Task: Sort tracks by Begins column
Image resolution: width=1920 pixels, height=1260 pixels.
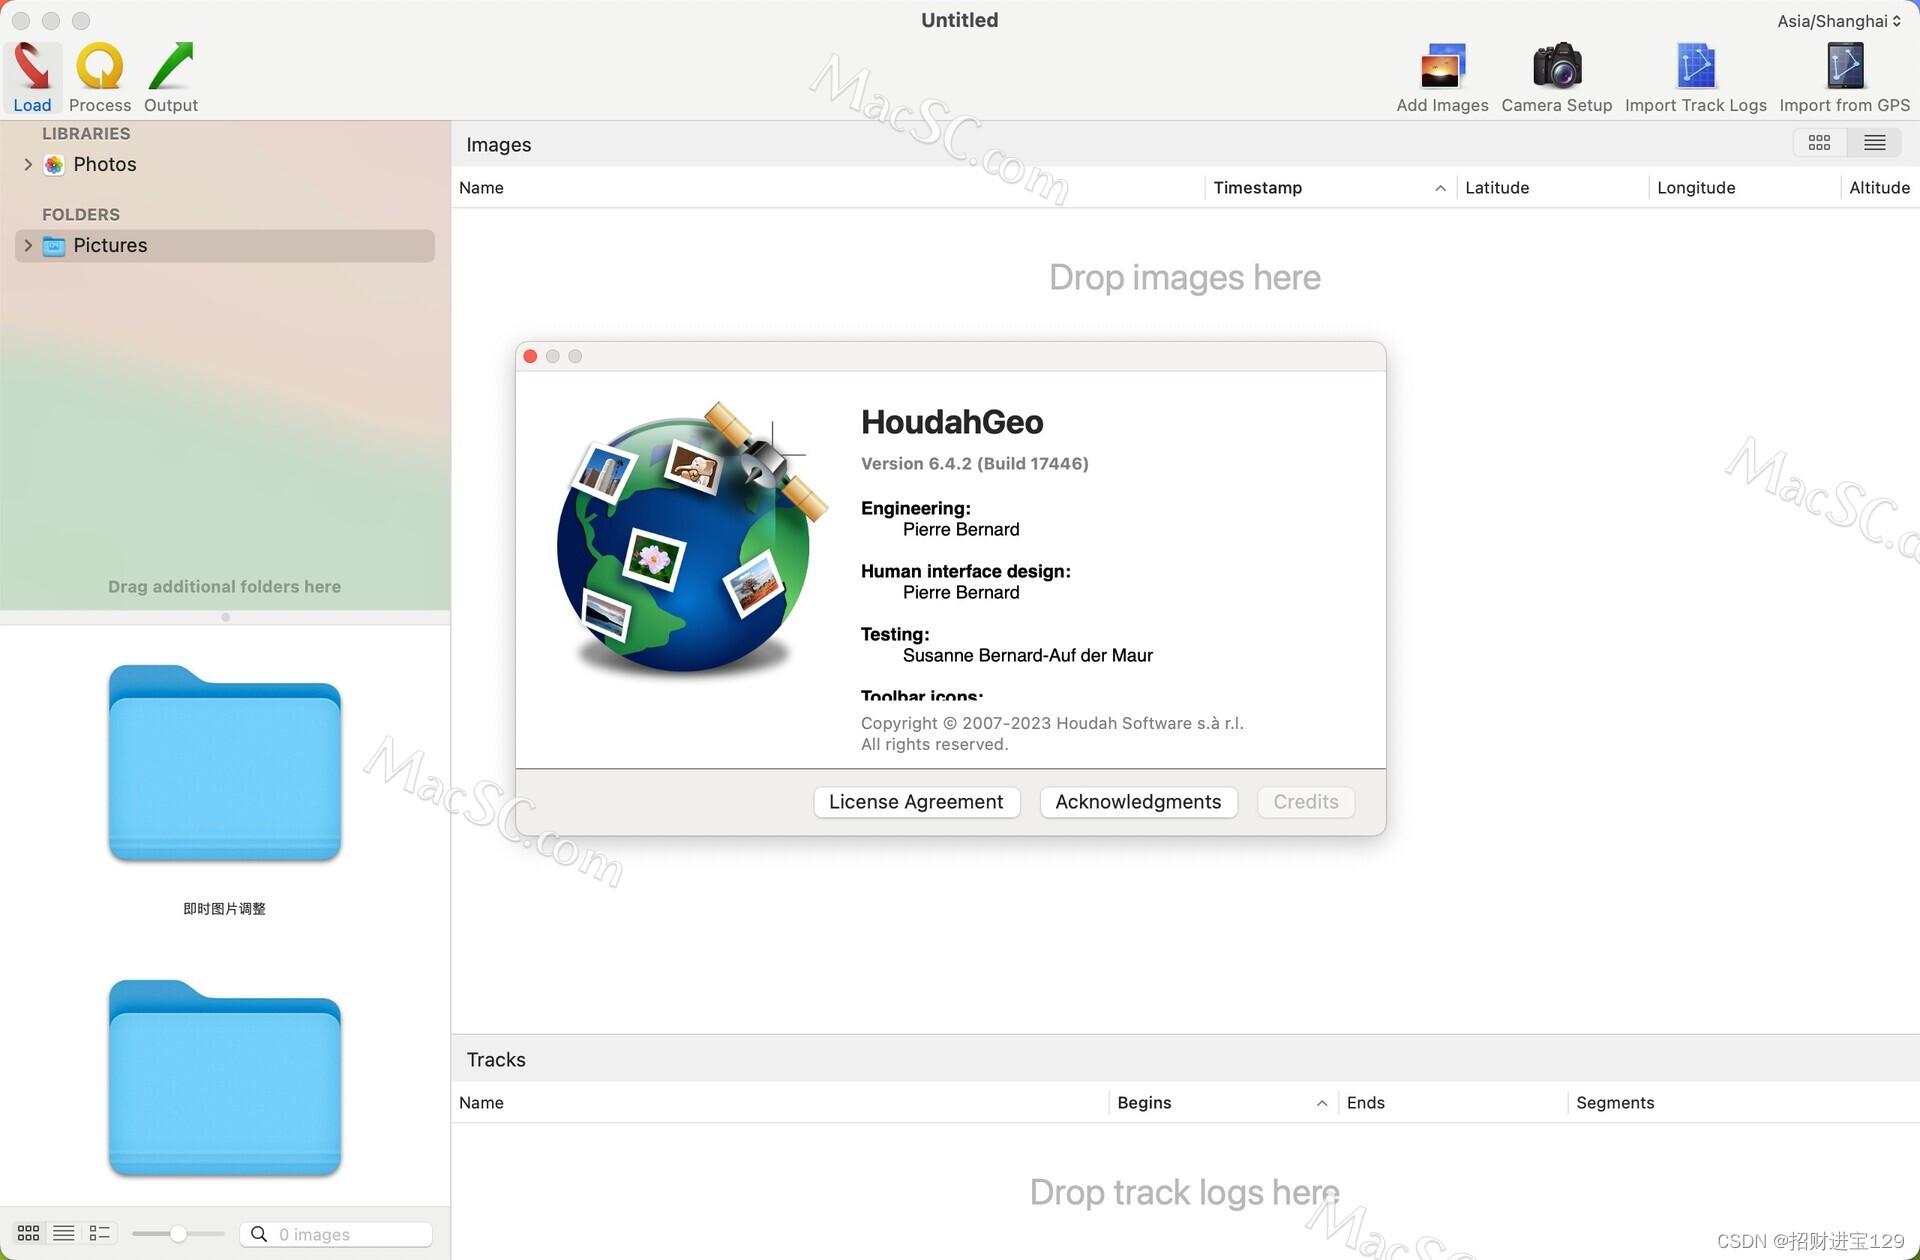Action: [1221, 1102]
